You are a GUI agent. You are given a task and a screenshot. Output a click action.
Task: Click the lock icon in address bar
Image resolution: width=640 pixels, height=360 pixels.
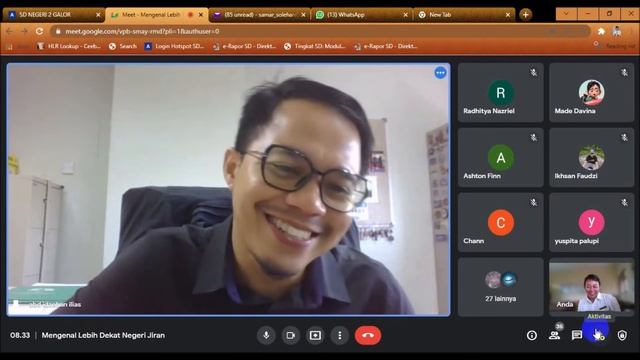[58, 31]
